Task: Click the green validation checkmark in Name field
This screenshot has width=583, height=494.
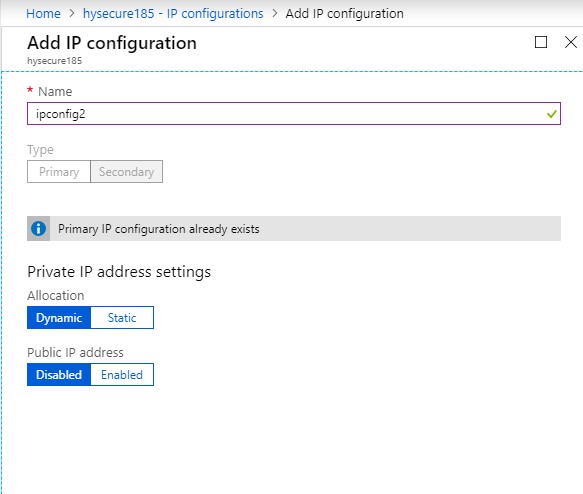Action: click(x=552, y=114)
